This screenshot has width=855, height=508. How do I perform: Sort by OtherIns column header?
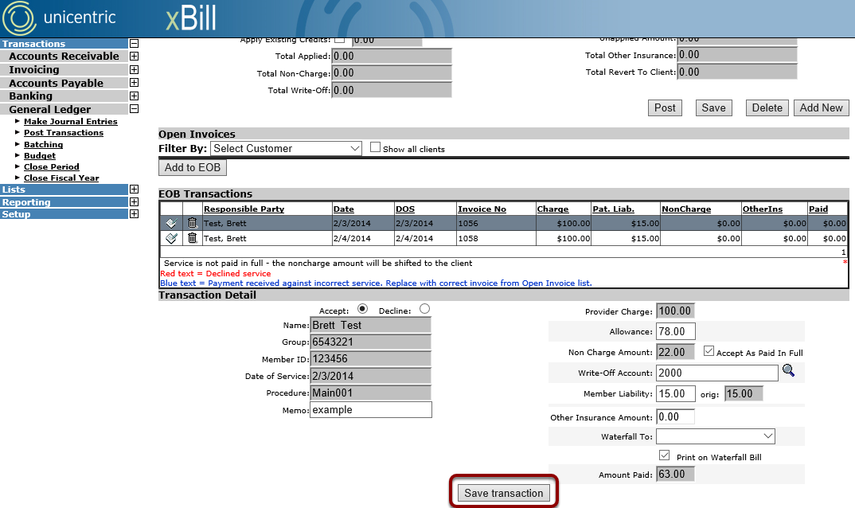pos(762,209)
